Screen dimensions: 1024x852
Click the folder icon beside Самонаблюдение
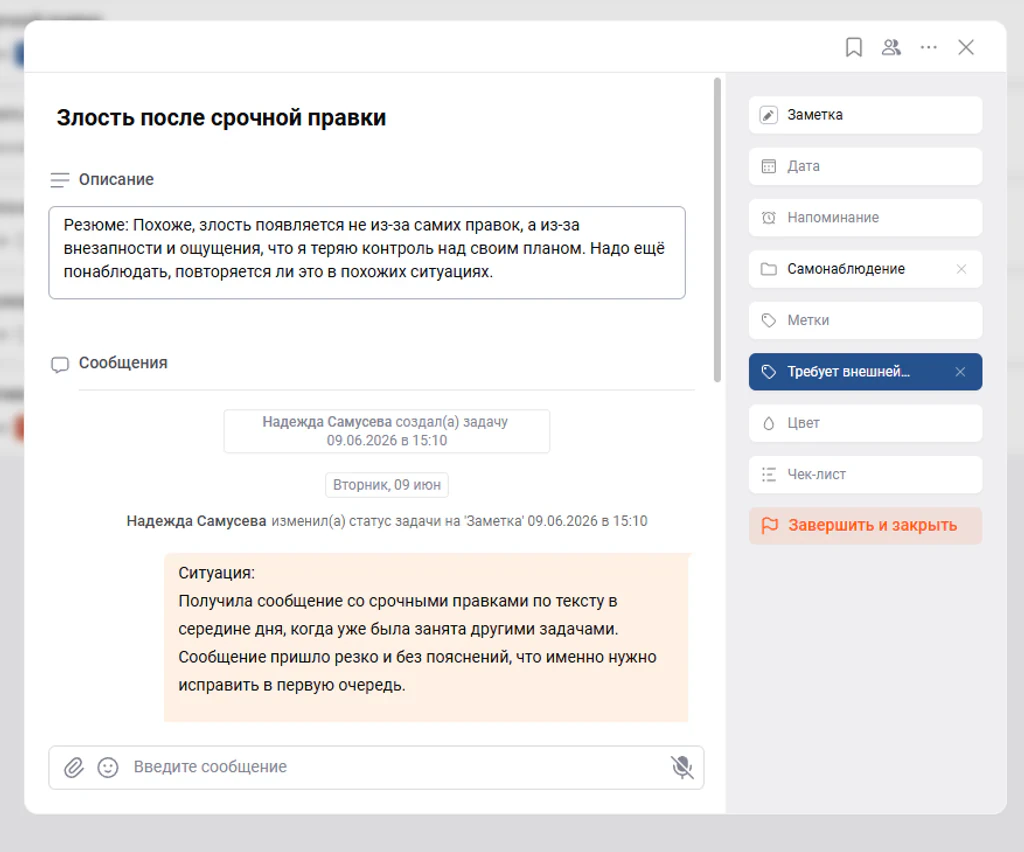tap(769, 269)
